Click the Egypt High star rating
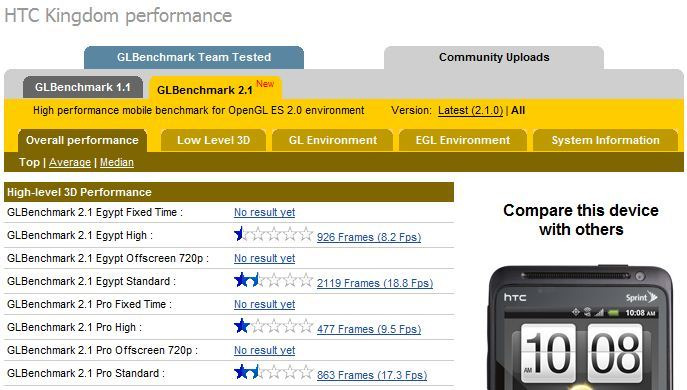Screen dimensions: 687x390 [x=273, y=234]
